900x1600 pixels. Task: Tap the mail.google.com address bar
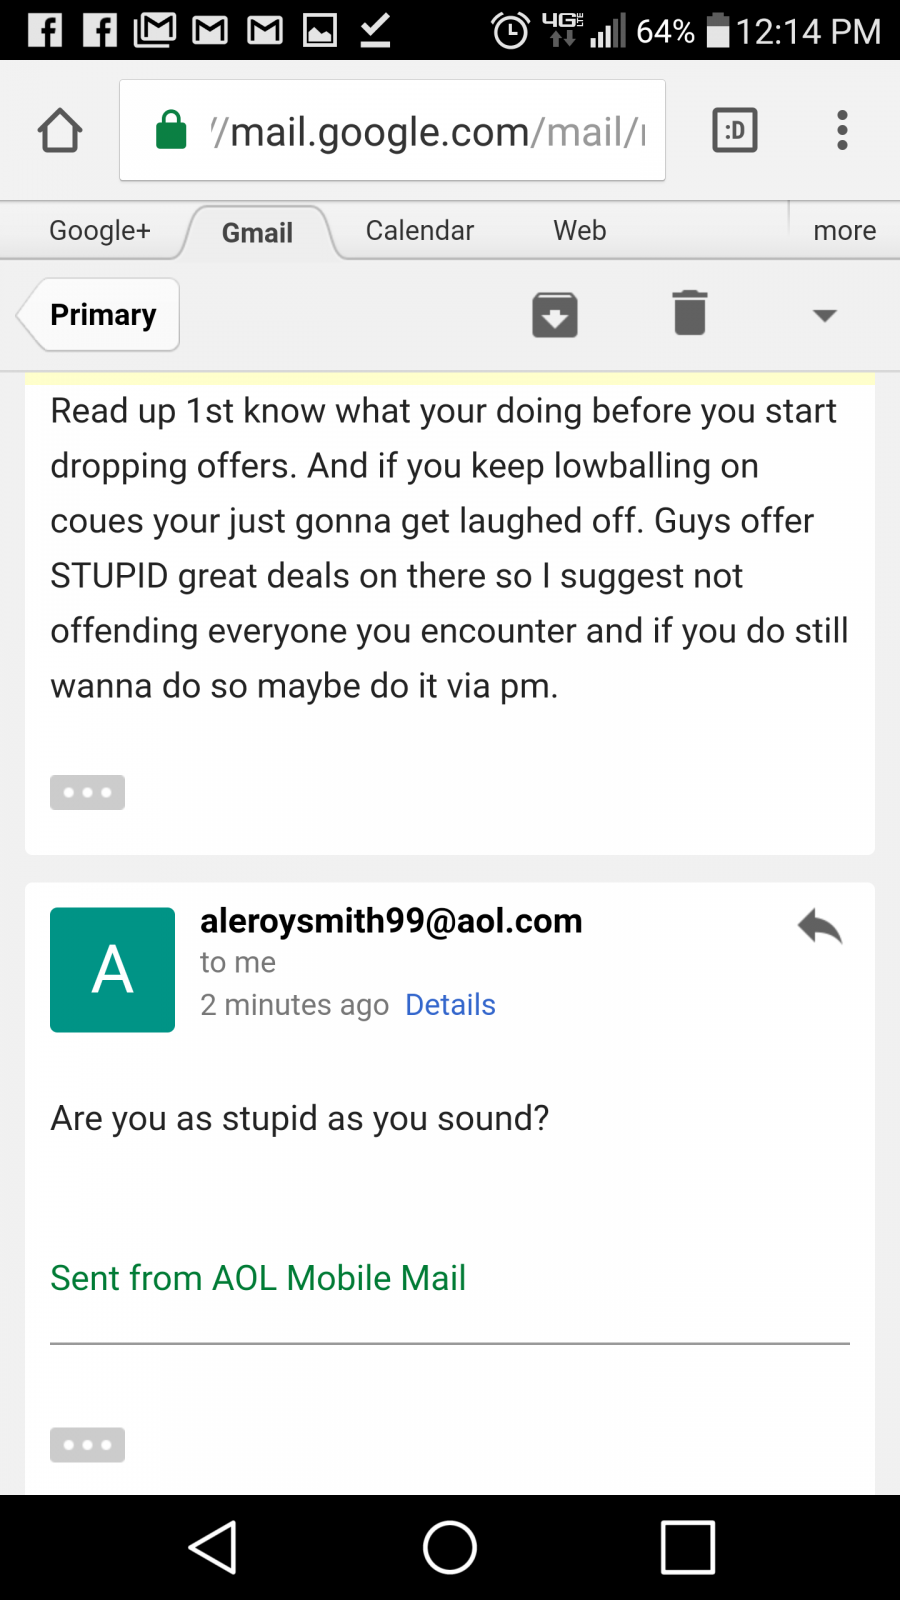392,130
